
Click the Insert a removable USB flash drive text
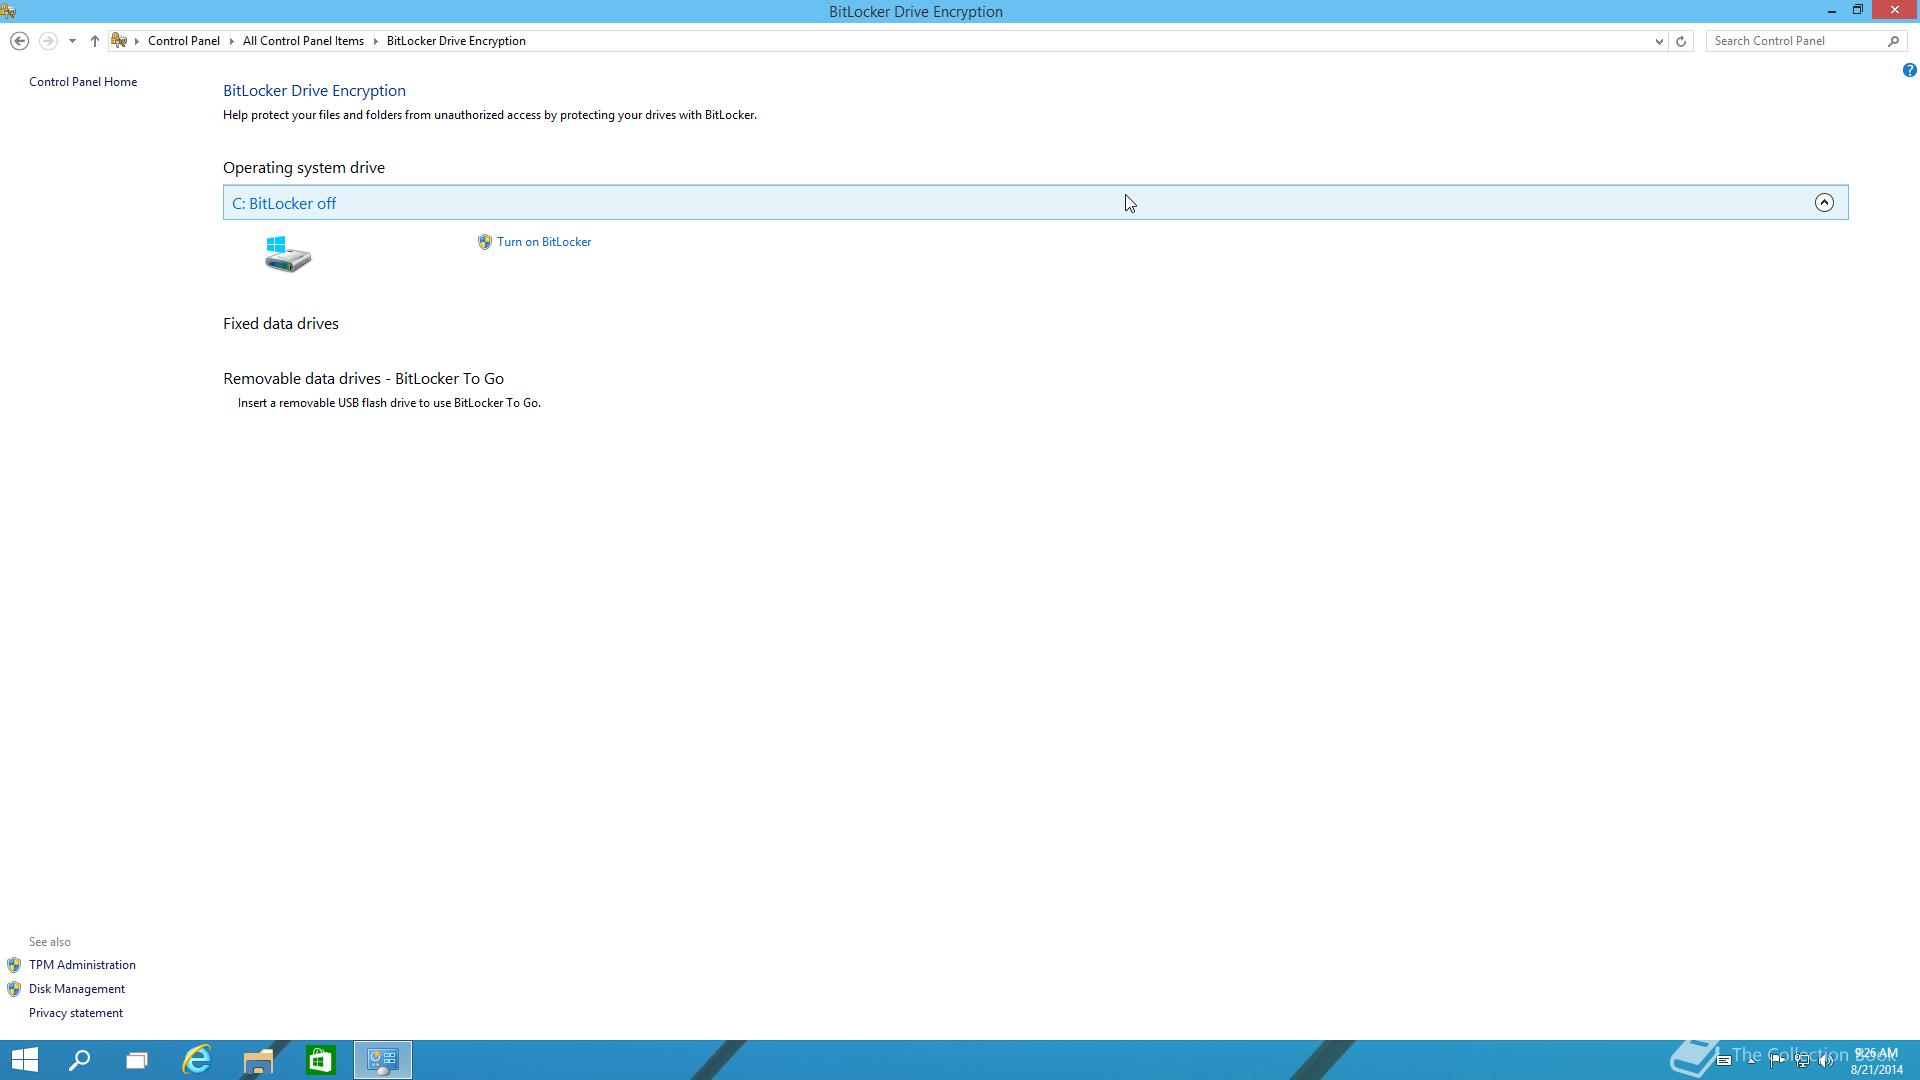pyautogui.click(x=389, y=403)
